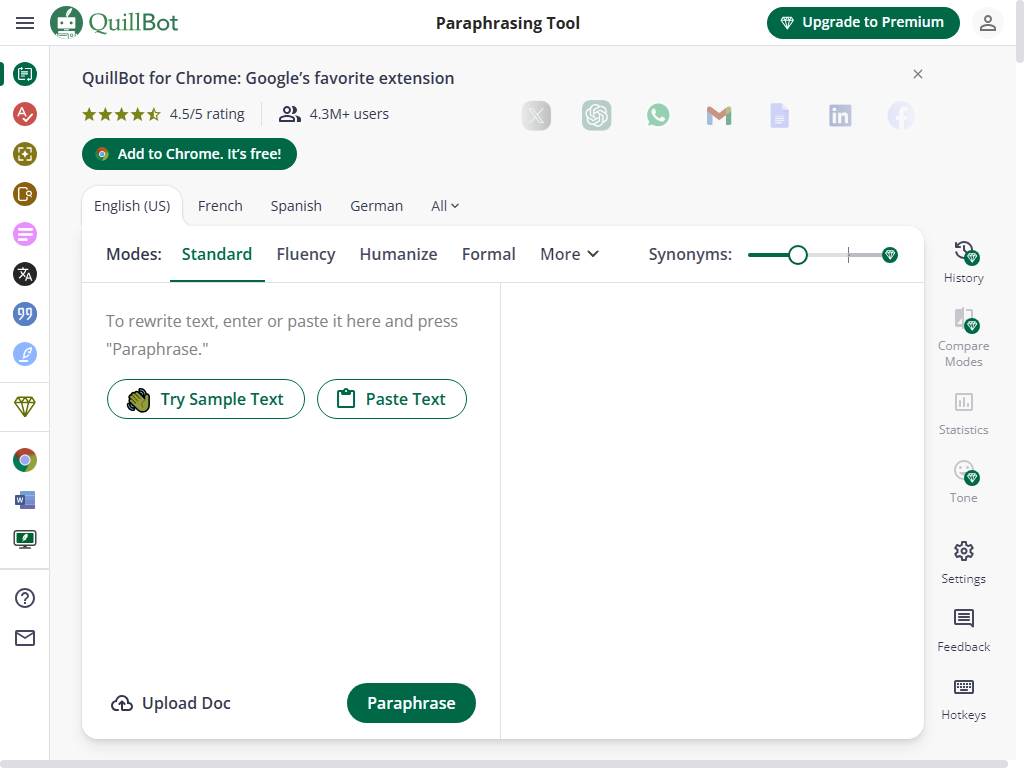The height and width of the screenshot is (768, 1024).
Task: Click the Synonyms slider midpoint tick mark
Action: (x=848, y=255)
